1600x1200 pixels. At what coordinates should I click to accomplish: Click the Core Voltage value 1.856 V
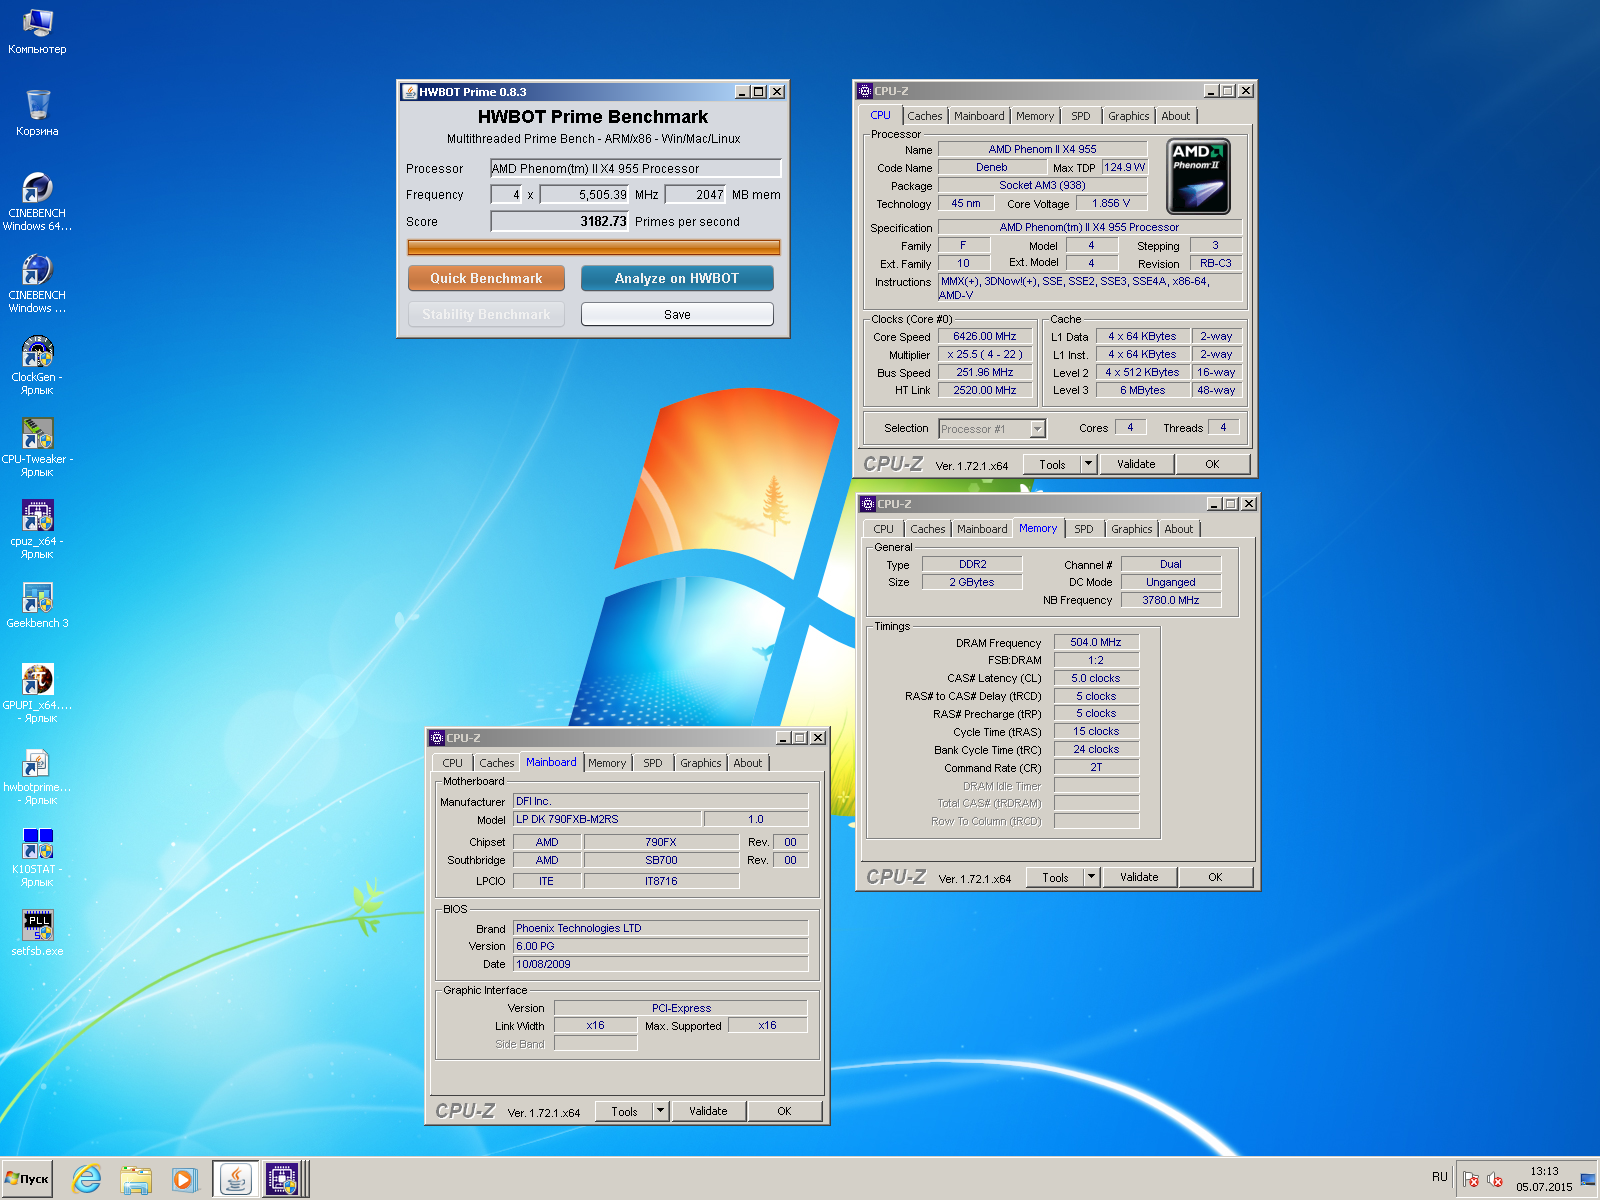point(1111,203)
